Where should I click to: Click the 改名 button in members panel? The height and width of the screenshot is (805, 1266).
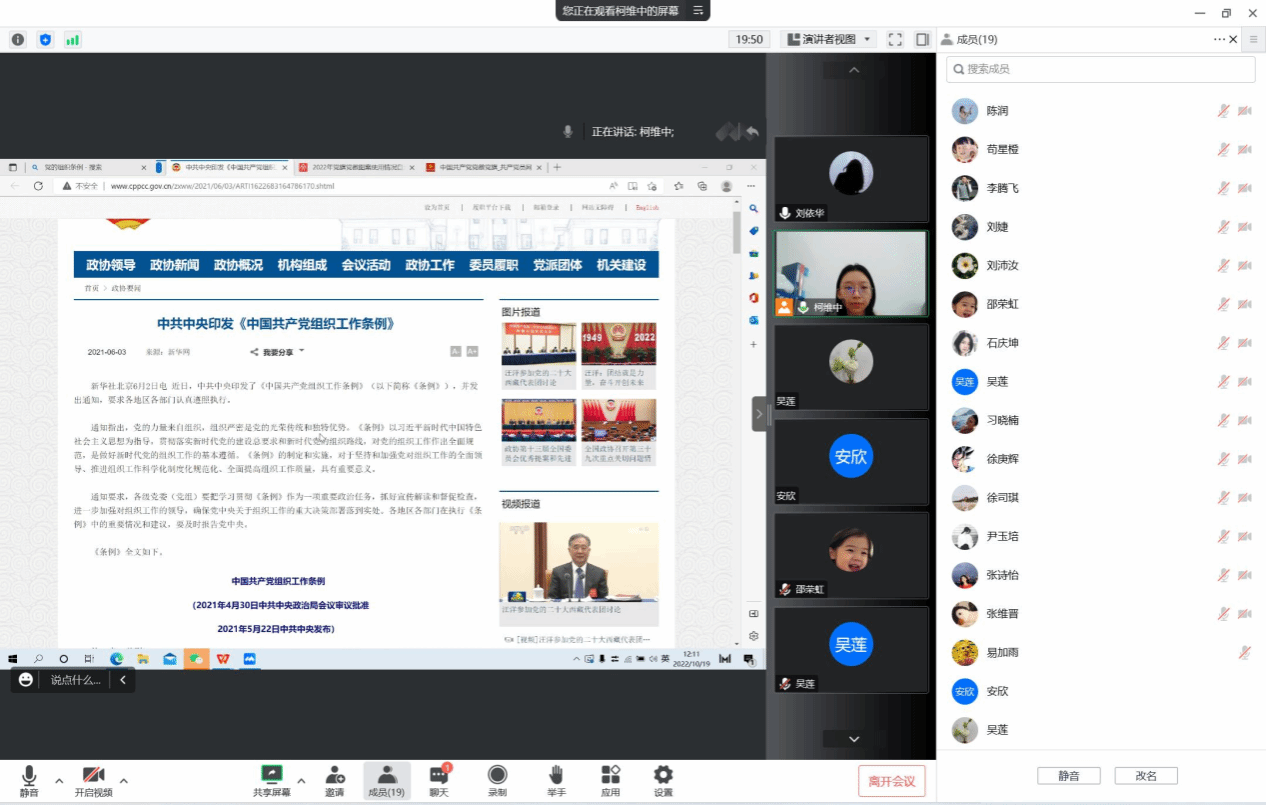tap(1146, 776)
